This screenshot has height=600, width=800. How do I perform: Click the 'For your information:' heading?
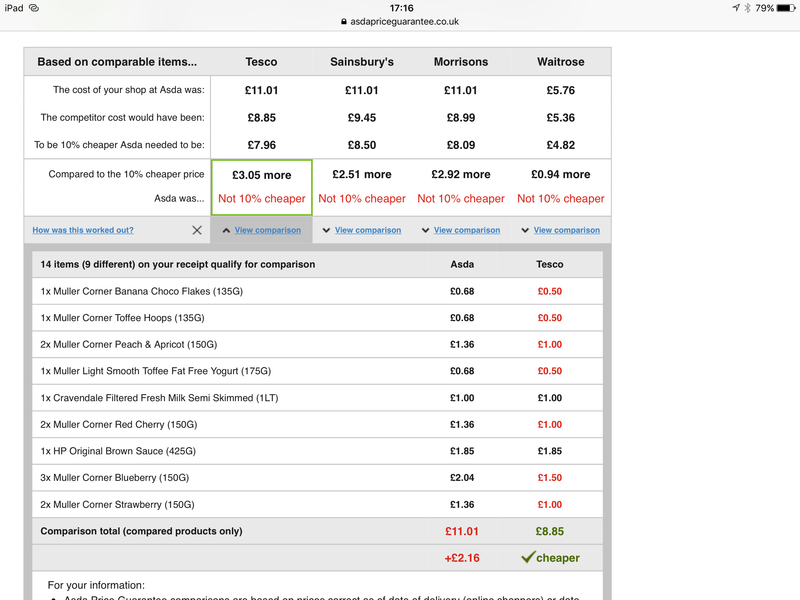(x=96, y=585)
